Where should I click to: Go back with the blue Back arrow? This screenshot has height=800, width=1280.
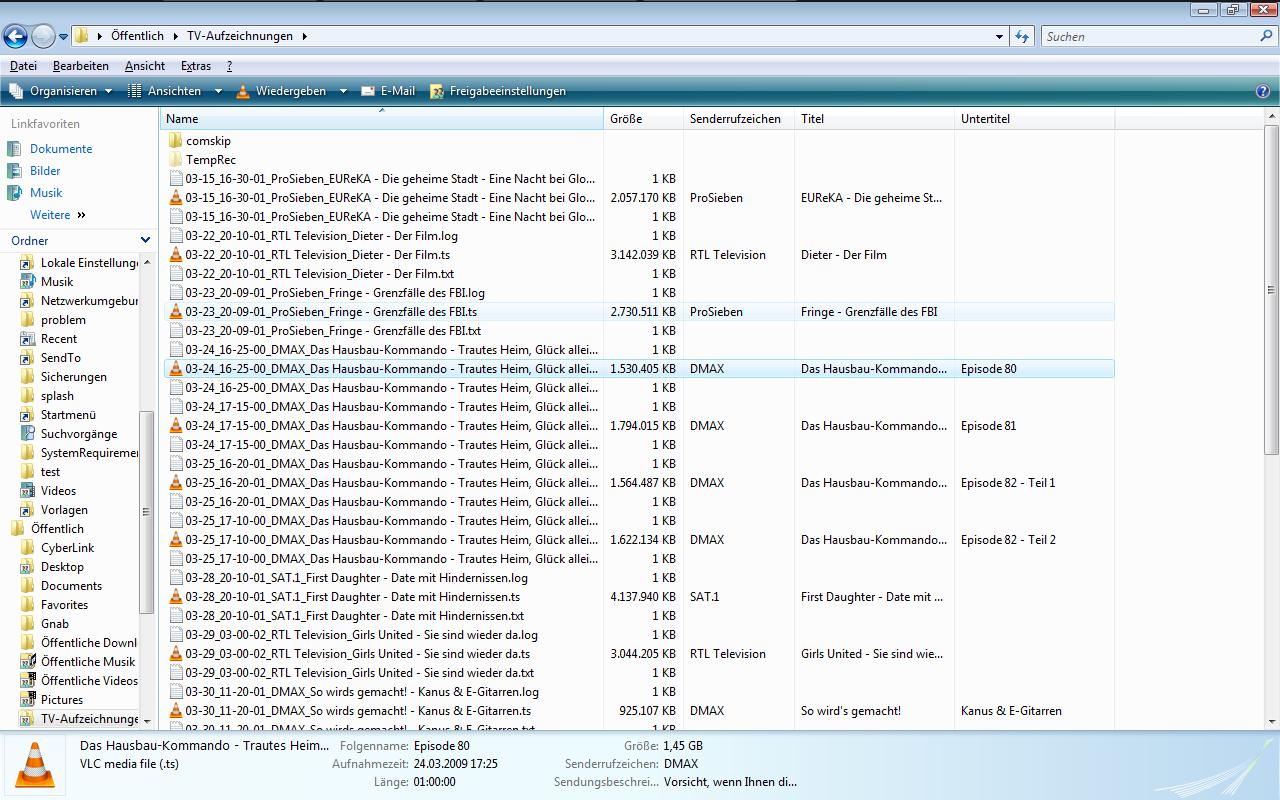pos(15,37)
